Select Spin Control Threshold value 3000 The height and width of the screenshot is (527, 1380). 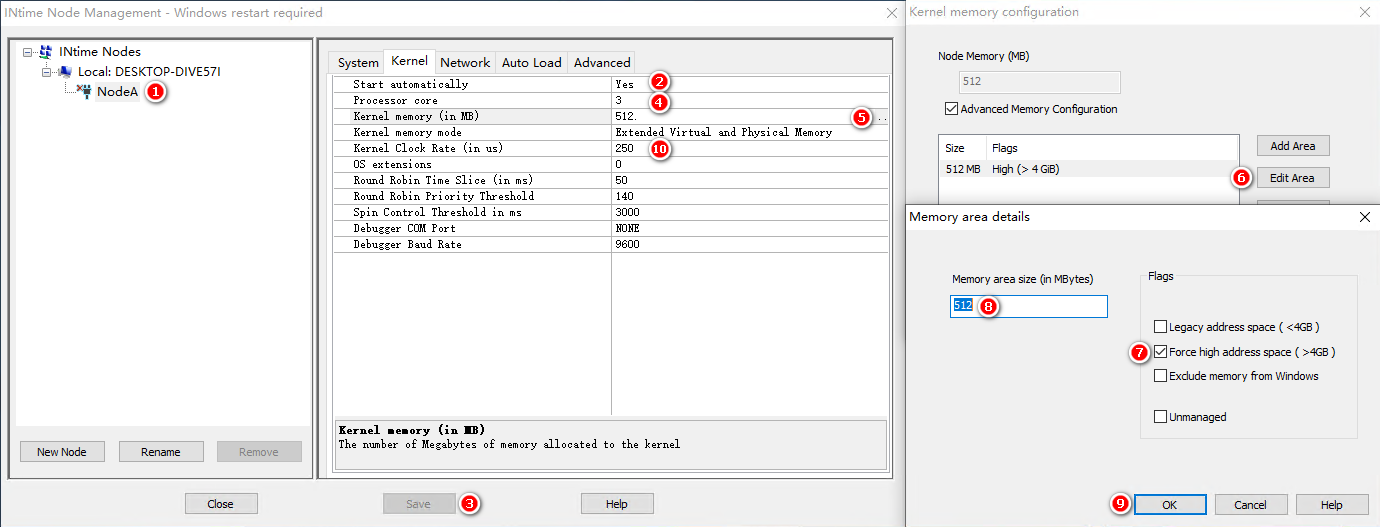[x=628, y=213]
